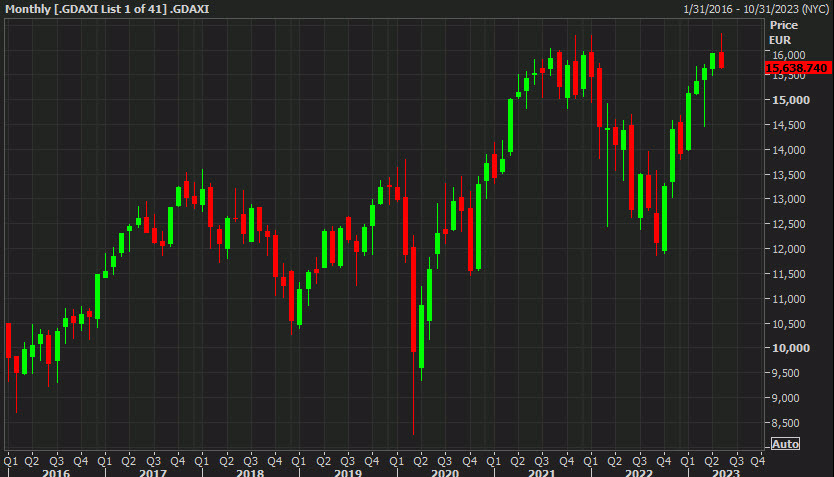Click the 2021 year label on time axis
This screenshot has width=834, height=477.
(541, 473)
